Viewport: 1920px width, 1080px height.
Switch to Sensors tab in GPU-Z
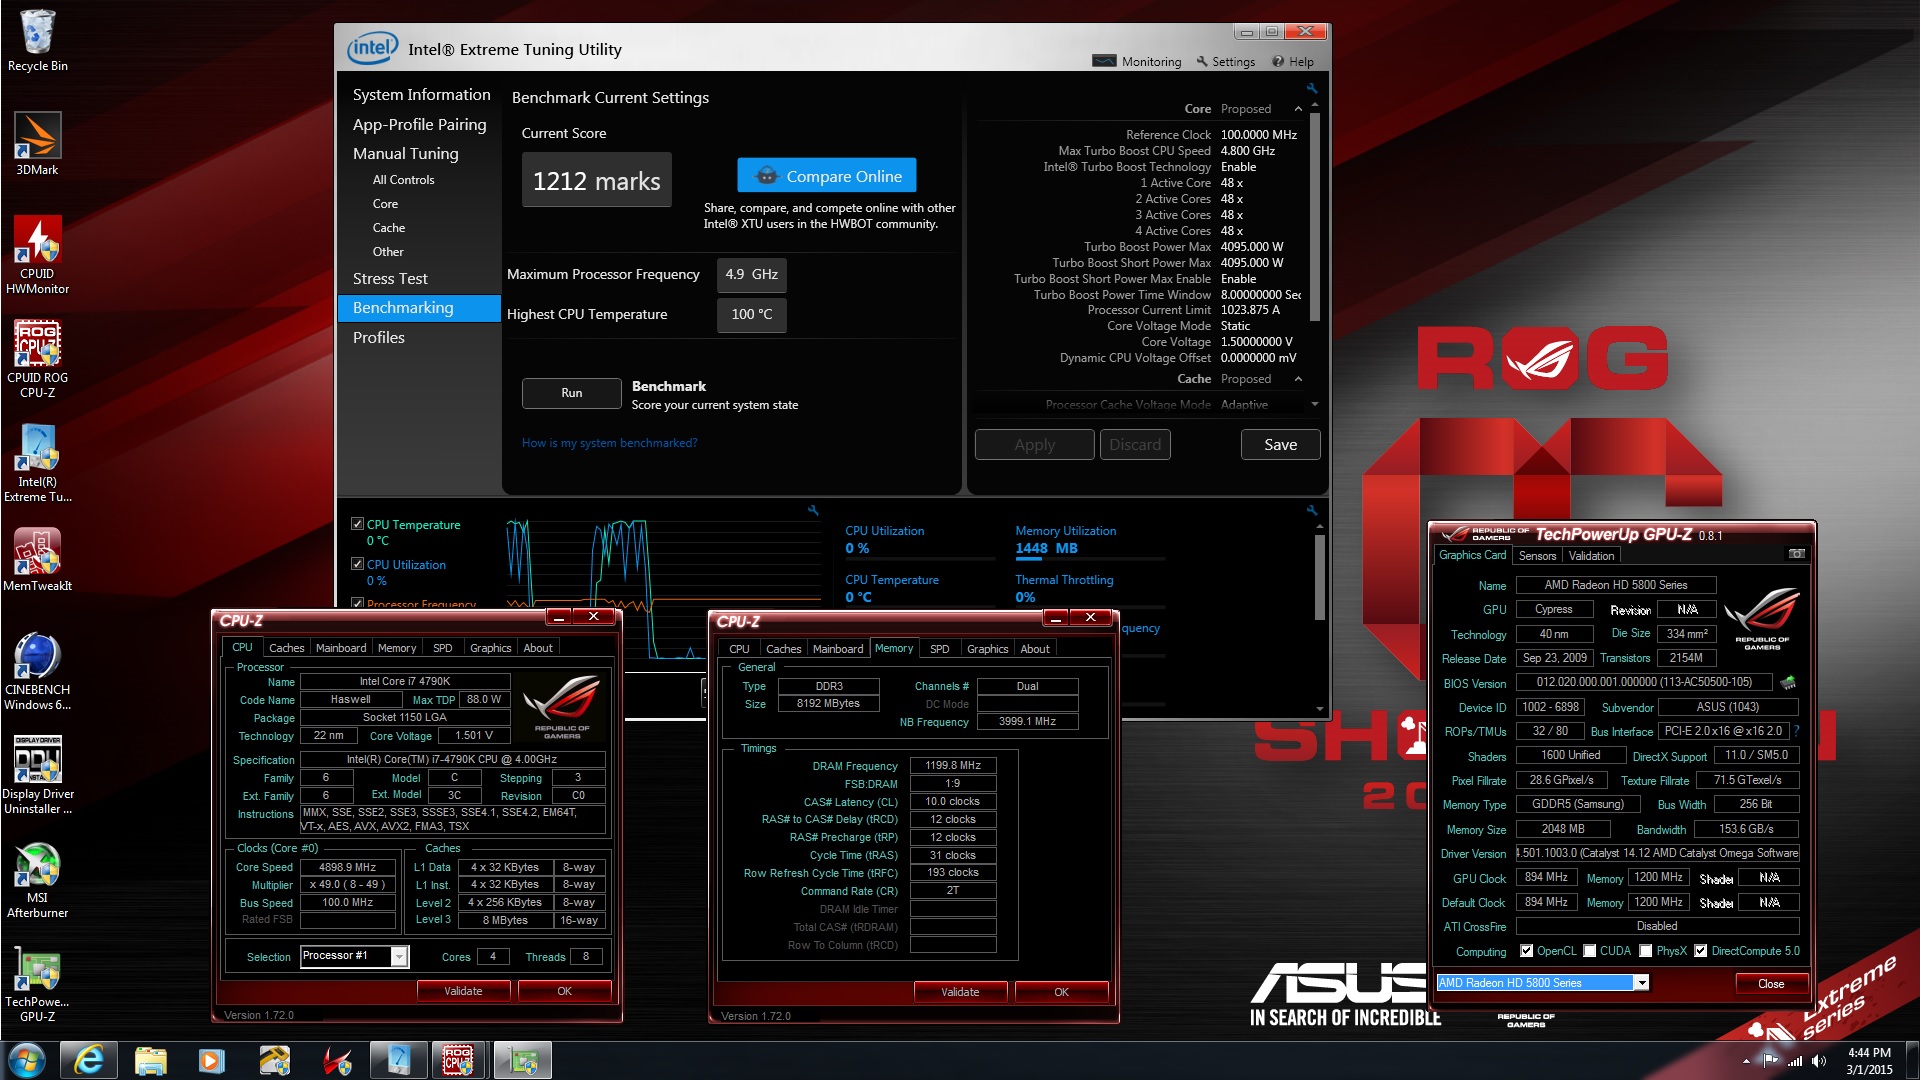pos(1537,556)
